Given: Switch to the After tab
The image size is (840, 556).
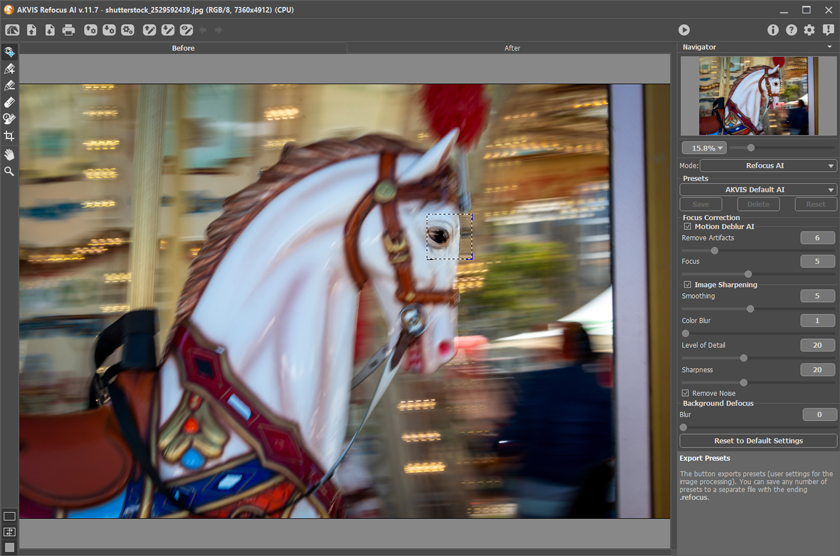Looking at the screenshot, I should pos(512,48).
